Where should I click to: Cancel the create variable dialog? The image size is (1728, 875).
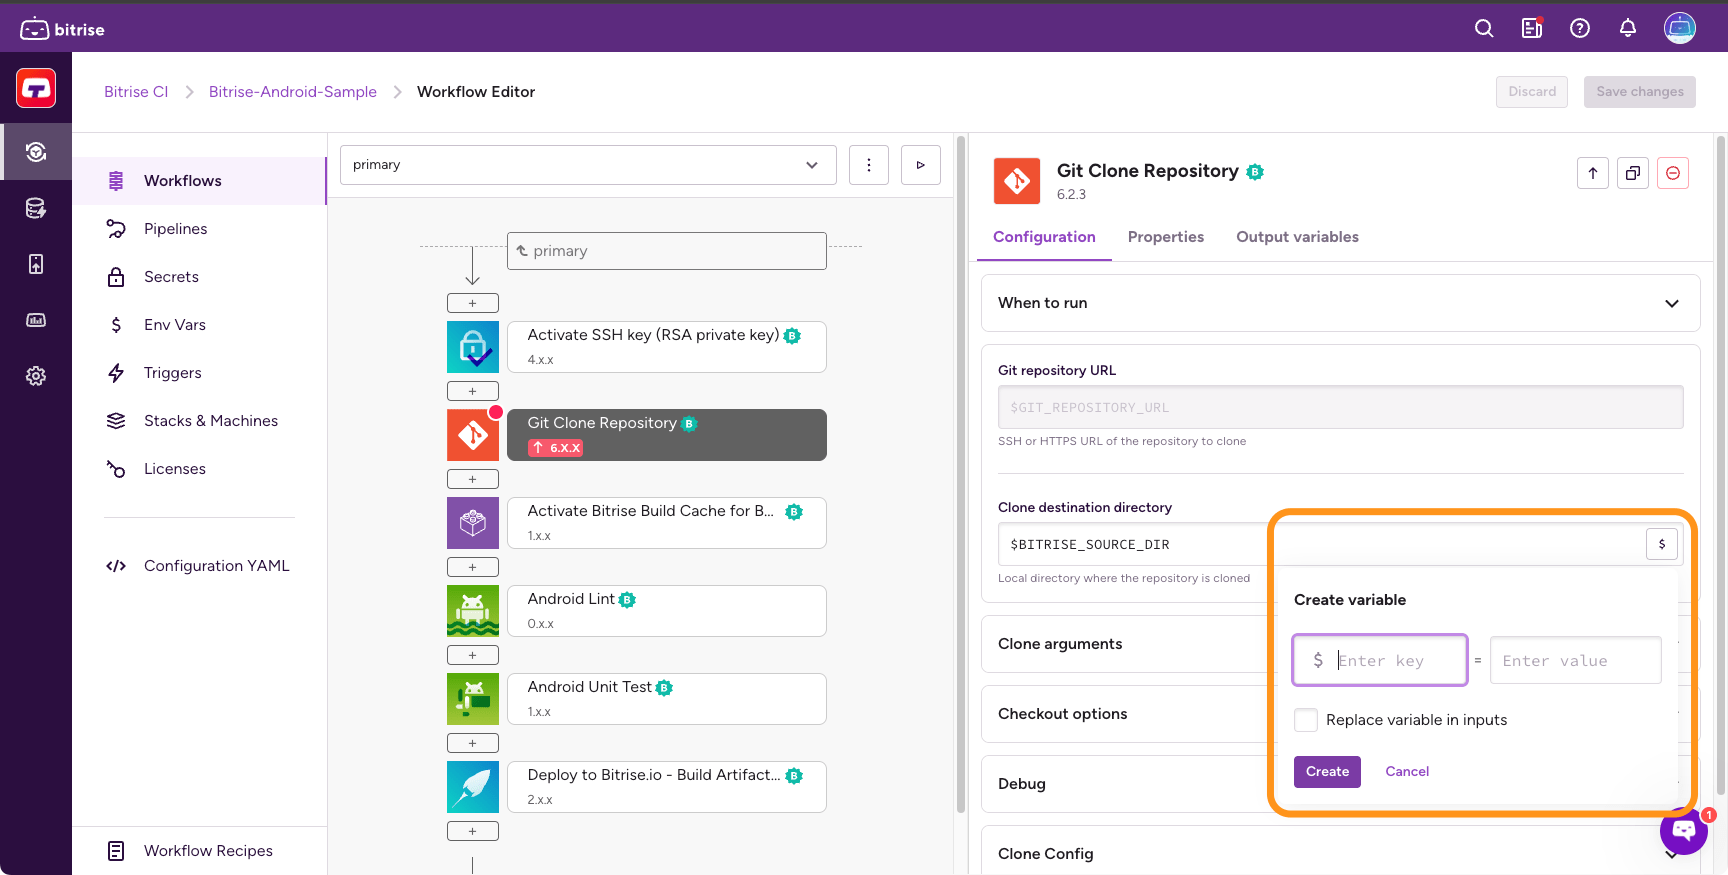1407,772
